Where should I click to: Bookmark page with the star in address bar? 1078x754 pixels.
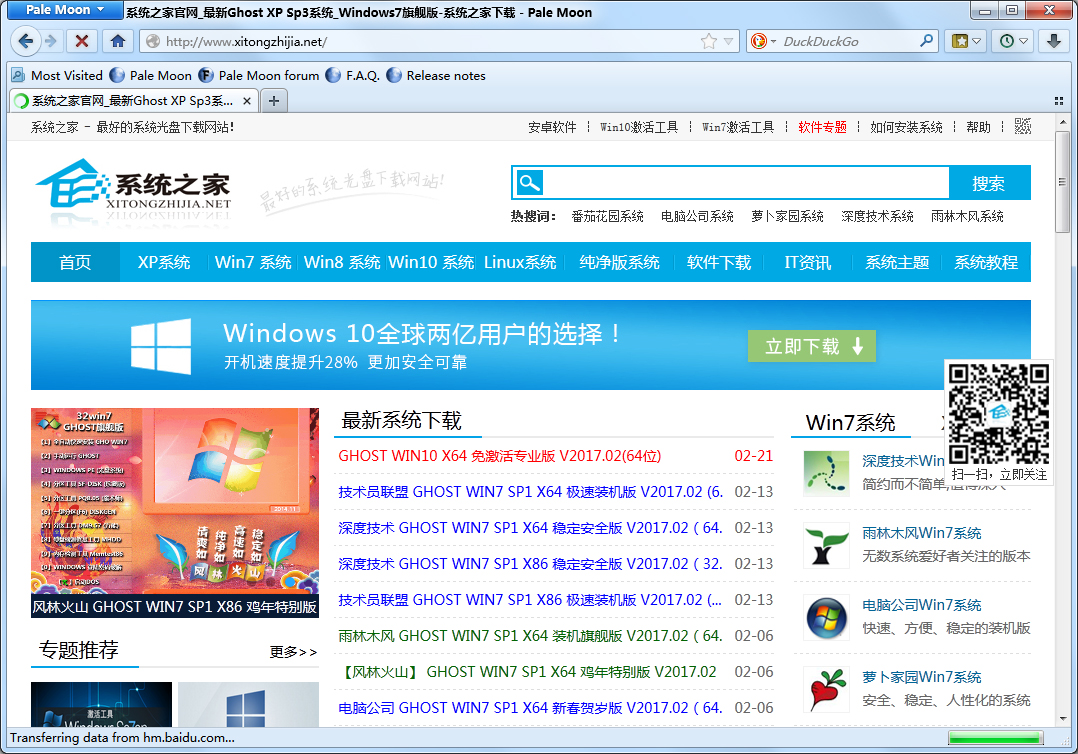click(707, 41)
